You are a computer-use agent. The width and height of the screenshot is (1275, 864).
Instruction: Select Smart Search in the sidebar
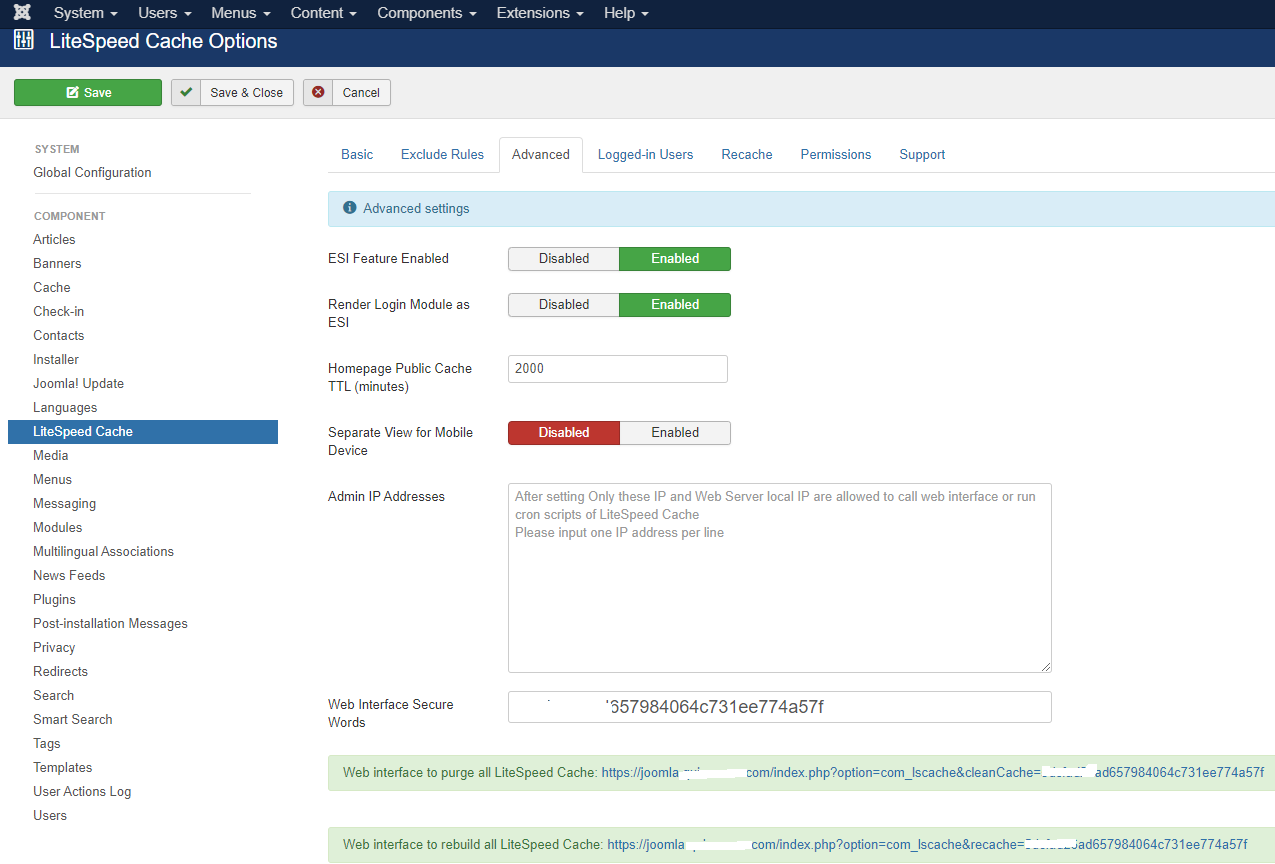coord(73,719)
